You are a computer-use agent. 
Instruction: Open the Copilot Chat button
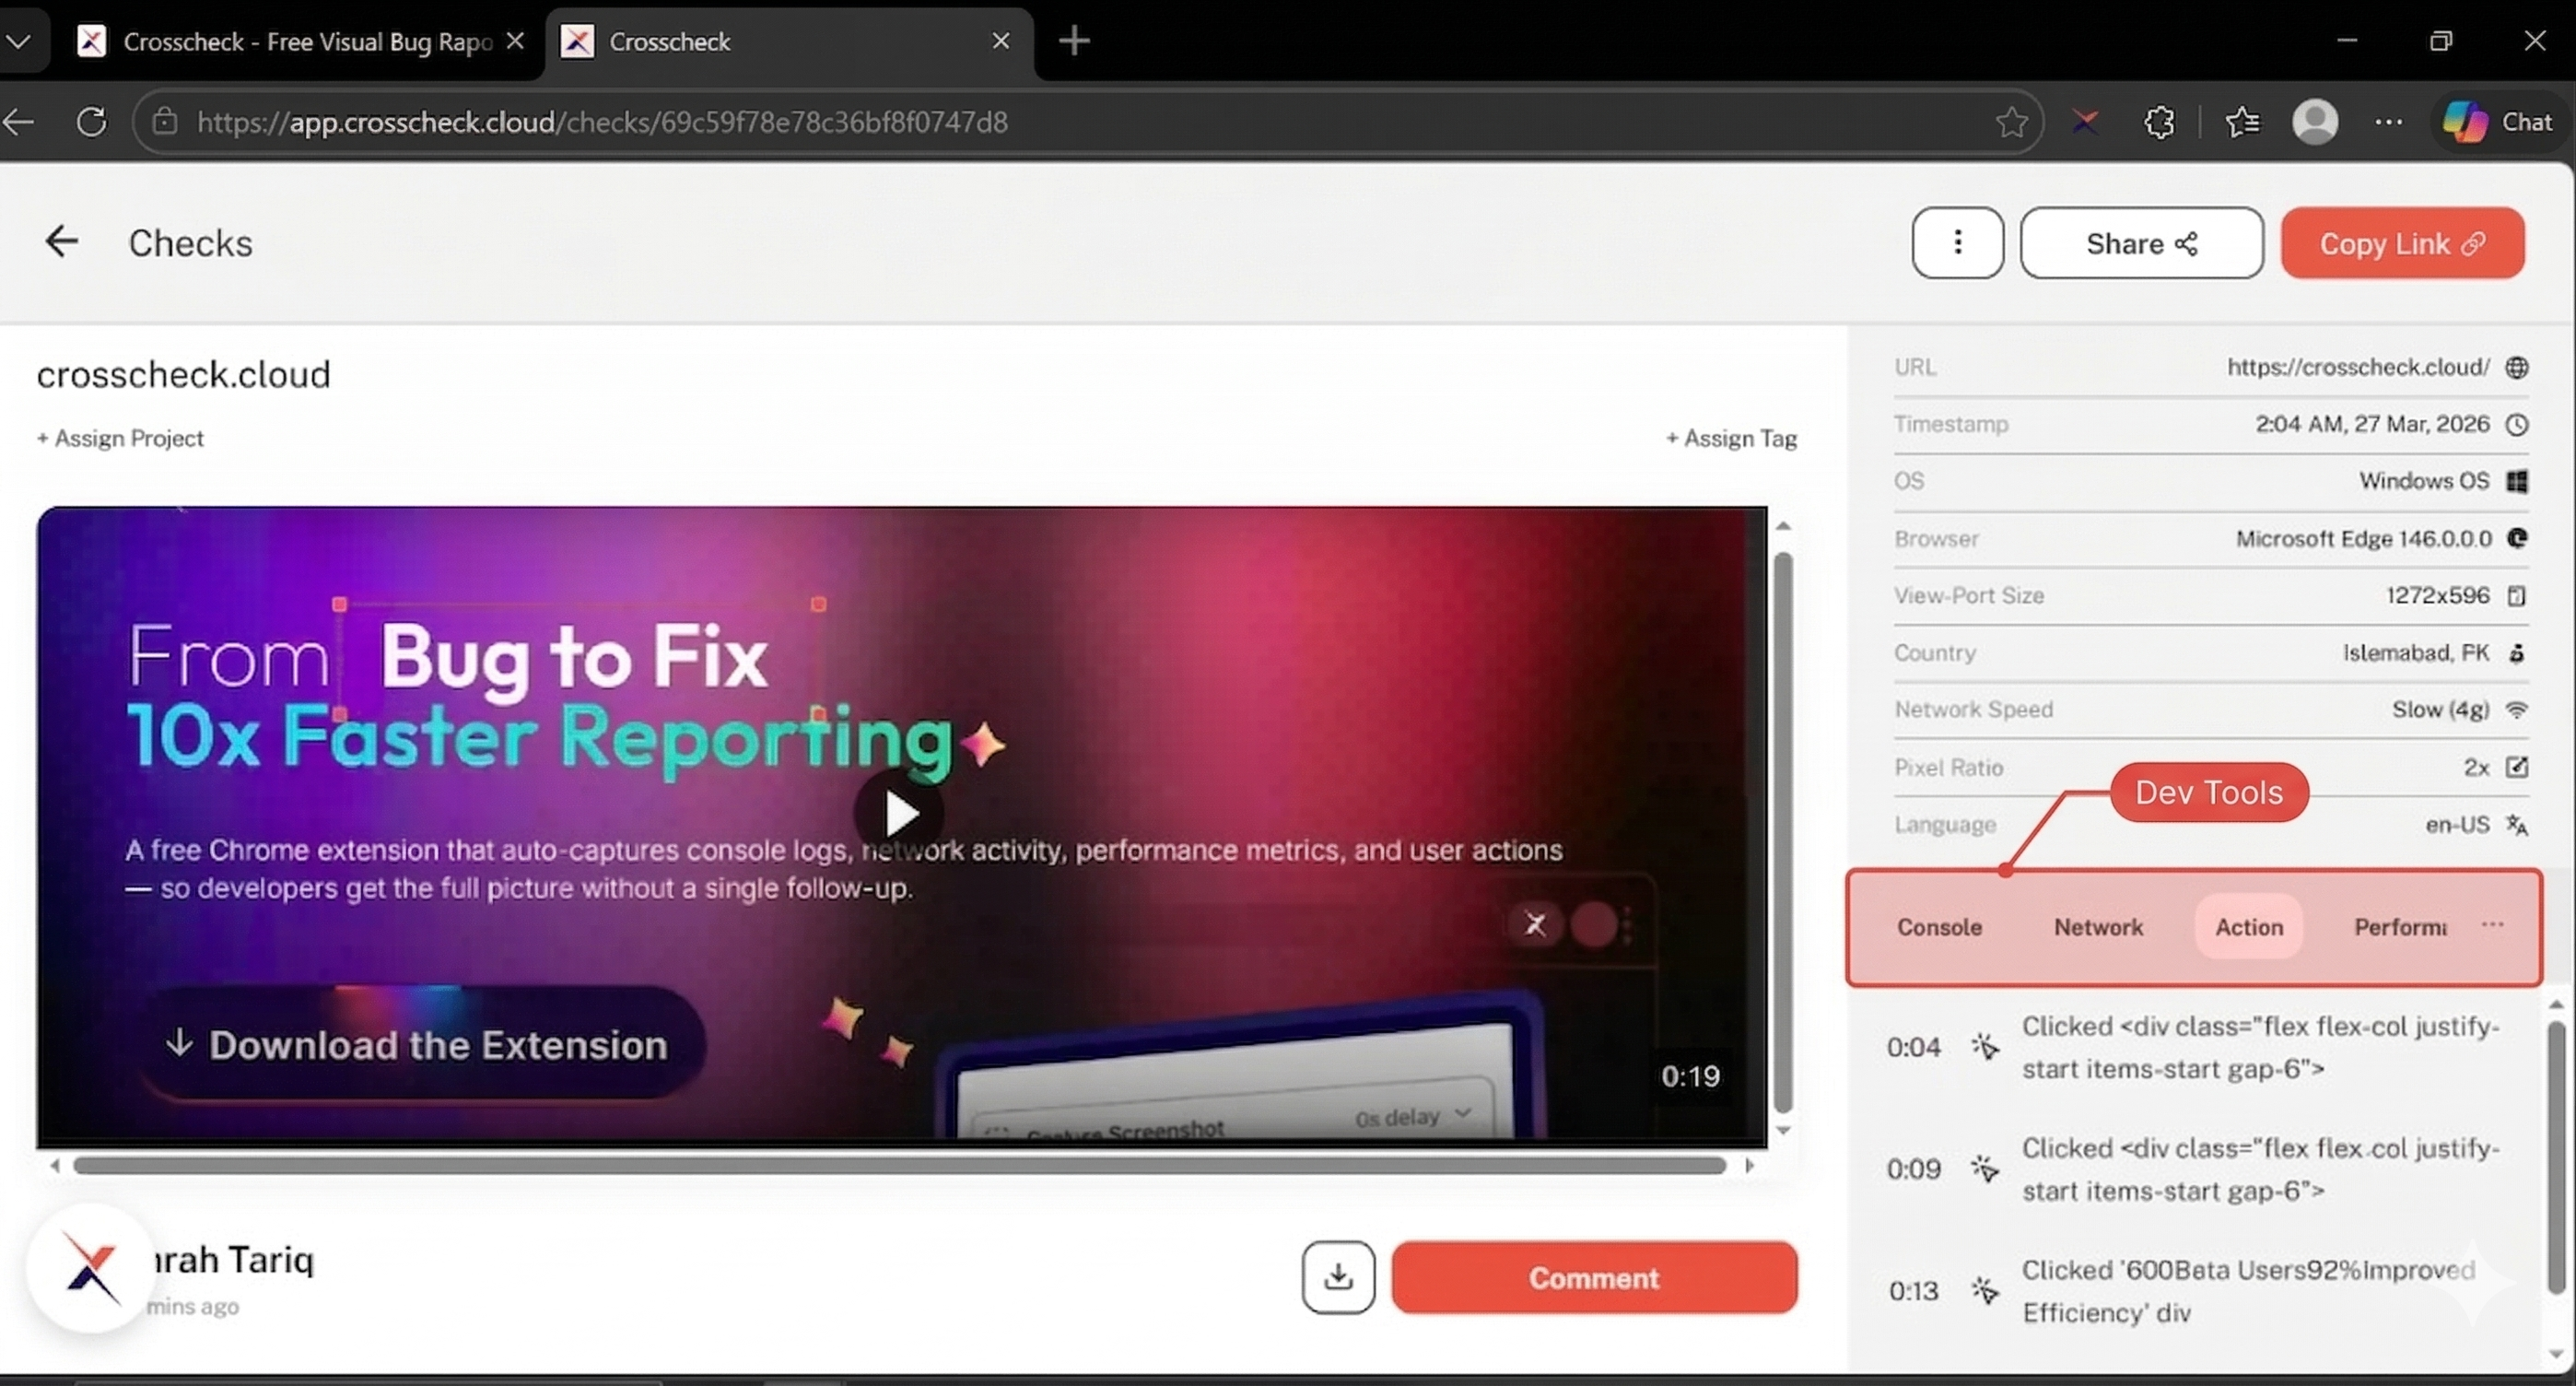[x=2498, y=122]
